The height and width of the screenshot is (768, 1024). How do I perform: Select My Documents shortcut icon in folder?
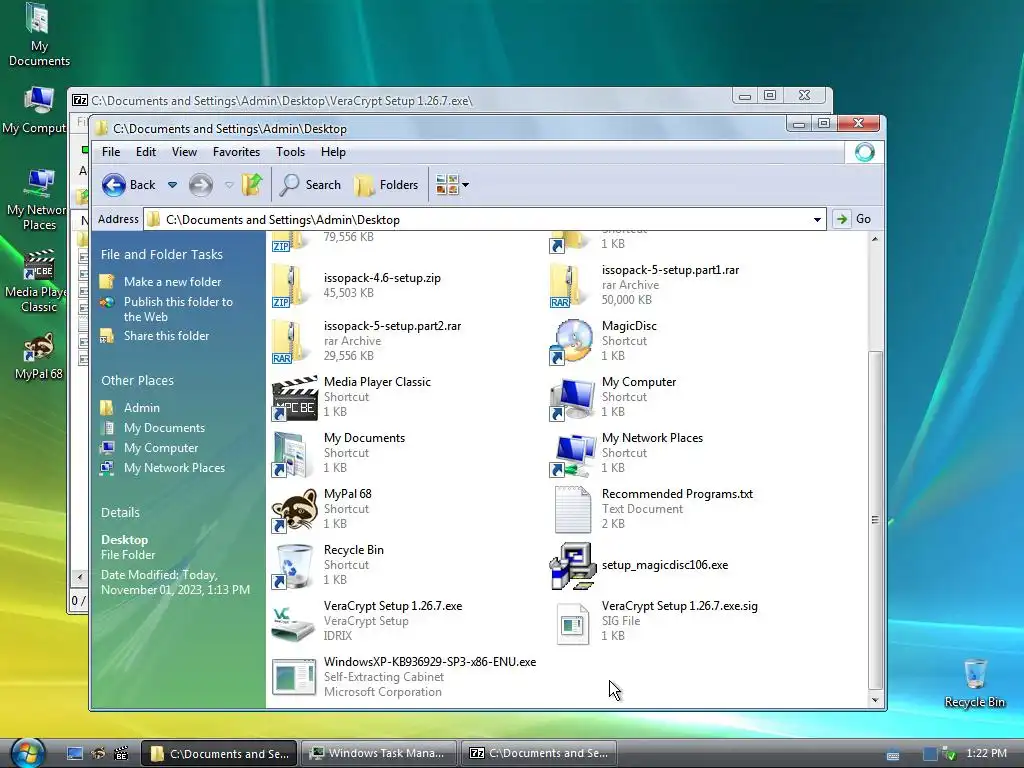pos(291,454)
